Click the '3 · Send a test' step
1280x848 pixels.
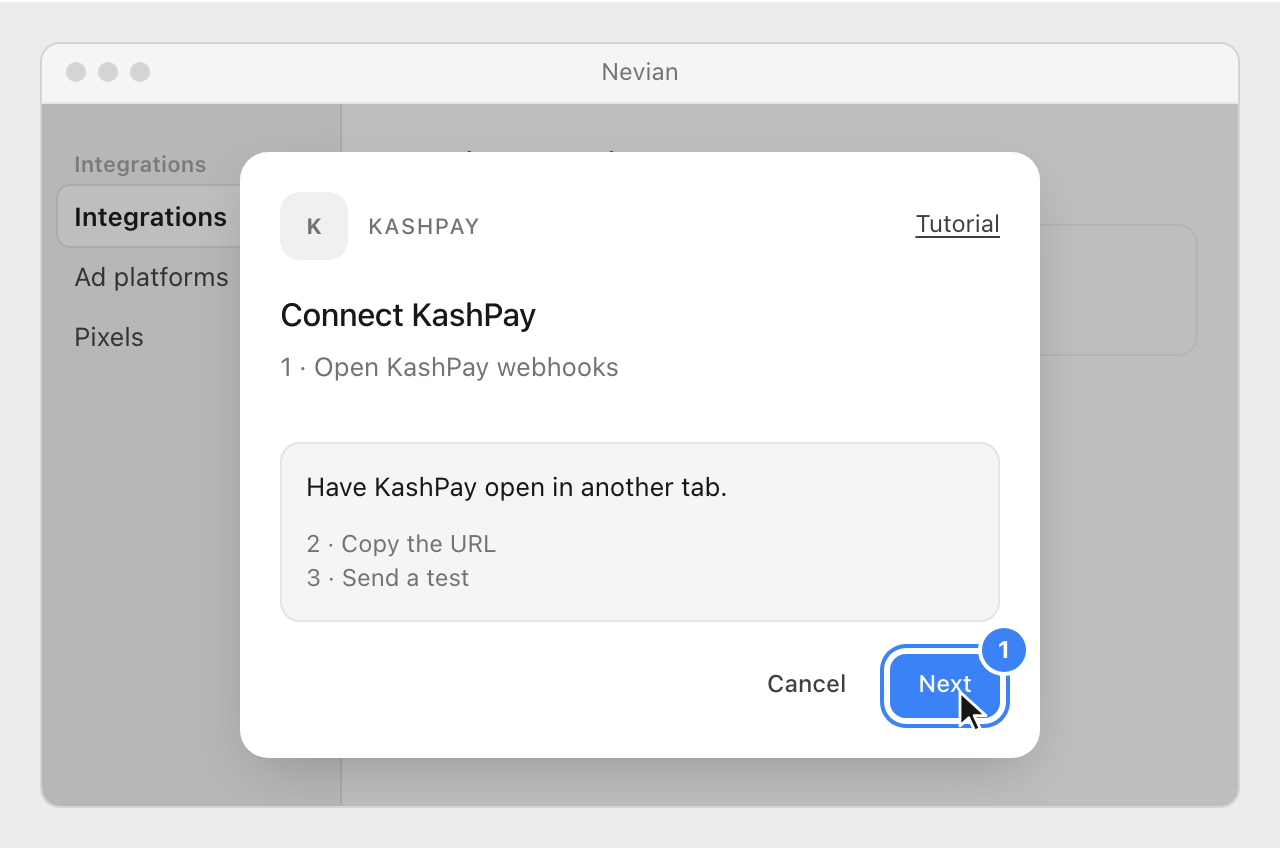pos(388,578)
